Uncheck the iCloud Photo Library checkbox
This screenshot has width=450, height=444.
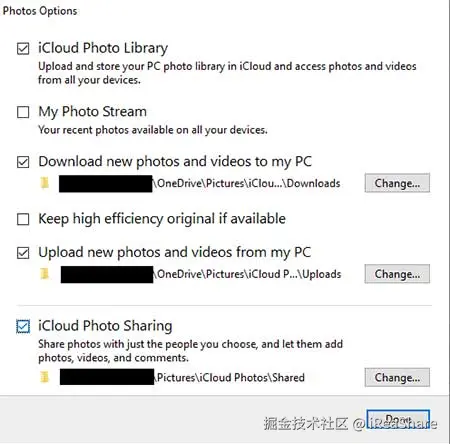pyautogui.click(x=23, y=49)
